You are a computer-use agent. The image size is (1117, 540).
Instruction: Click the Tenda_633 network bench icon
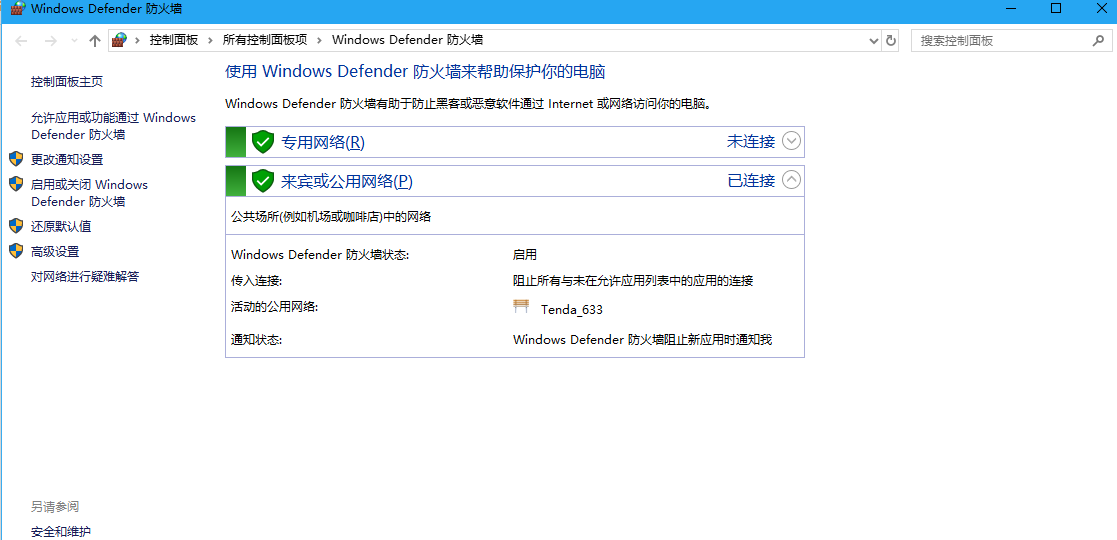[x=521, y=306]
